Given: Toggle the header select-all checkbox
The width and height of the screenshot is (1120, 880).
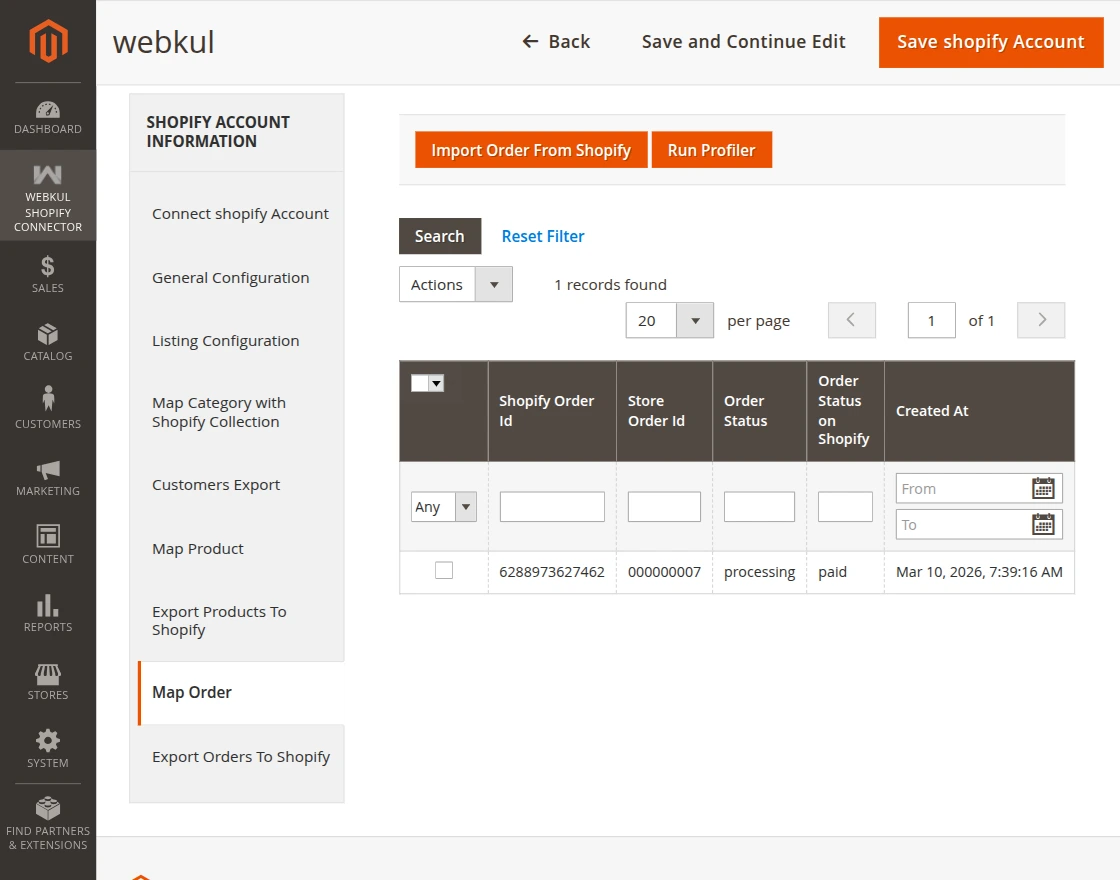Looking at the screenshot, I should coord(419,384).
